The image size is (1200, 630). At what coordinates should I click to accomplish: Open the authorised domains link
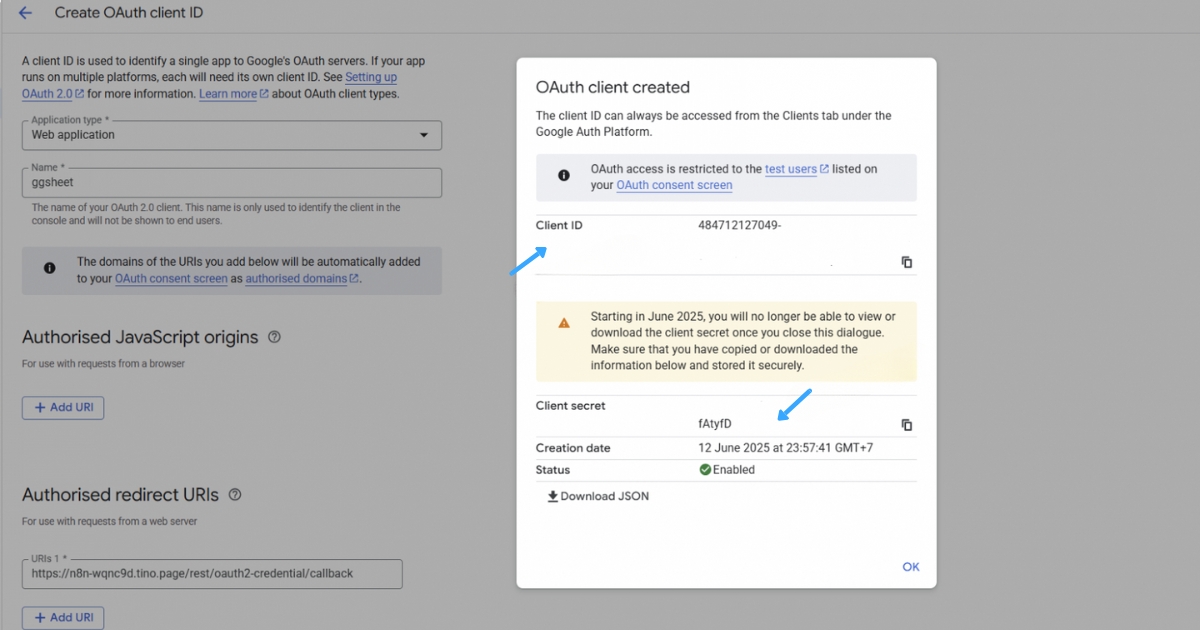(x=296, y=279)
